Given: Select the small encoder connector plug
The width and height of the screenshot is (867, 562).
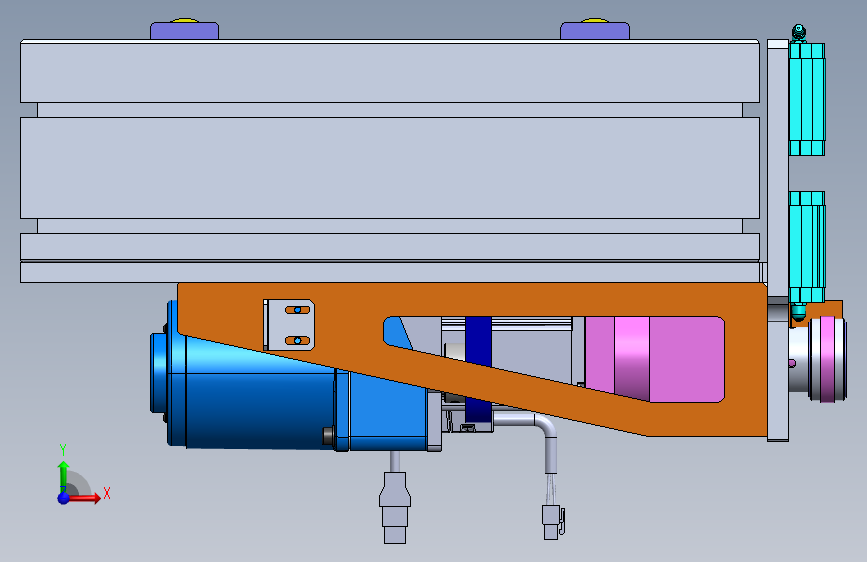Looking at the screenshot, I should click(552, 522).
